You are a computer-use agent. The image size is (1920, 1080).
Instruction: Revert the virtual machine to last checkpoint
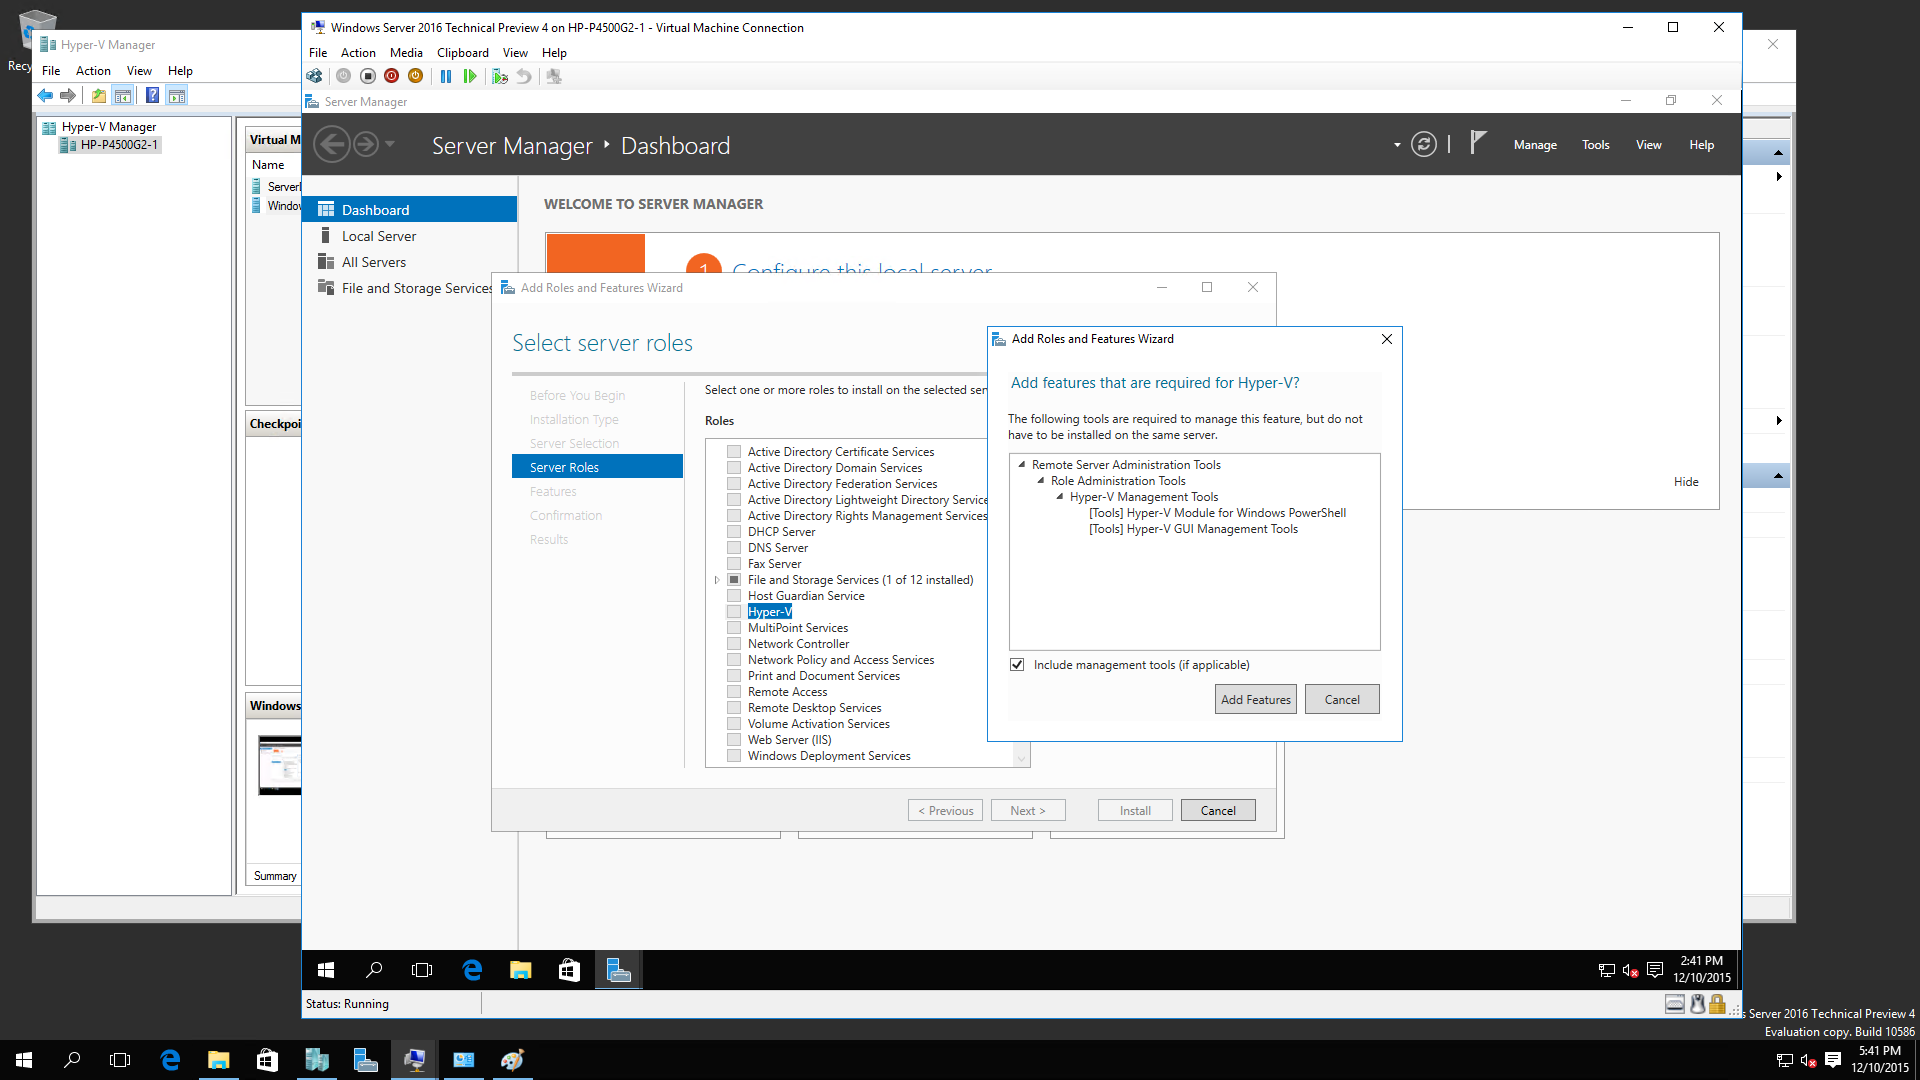tap(524, 76)
